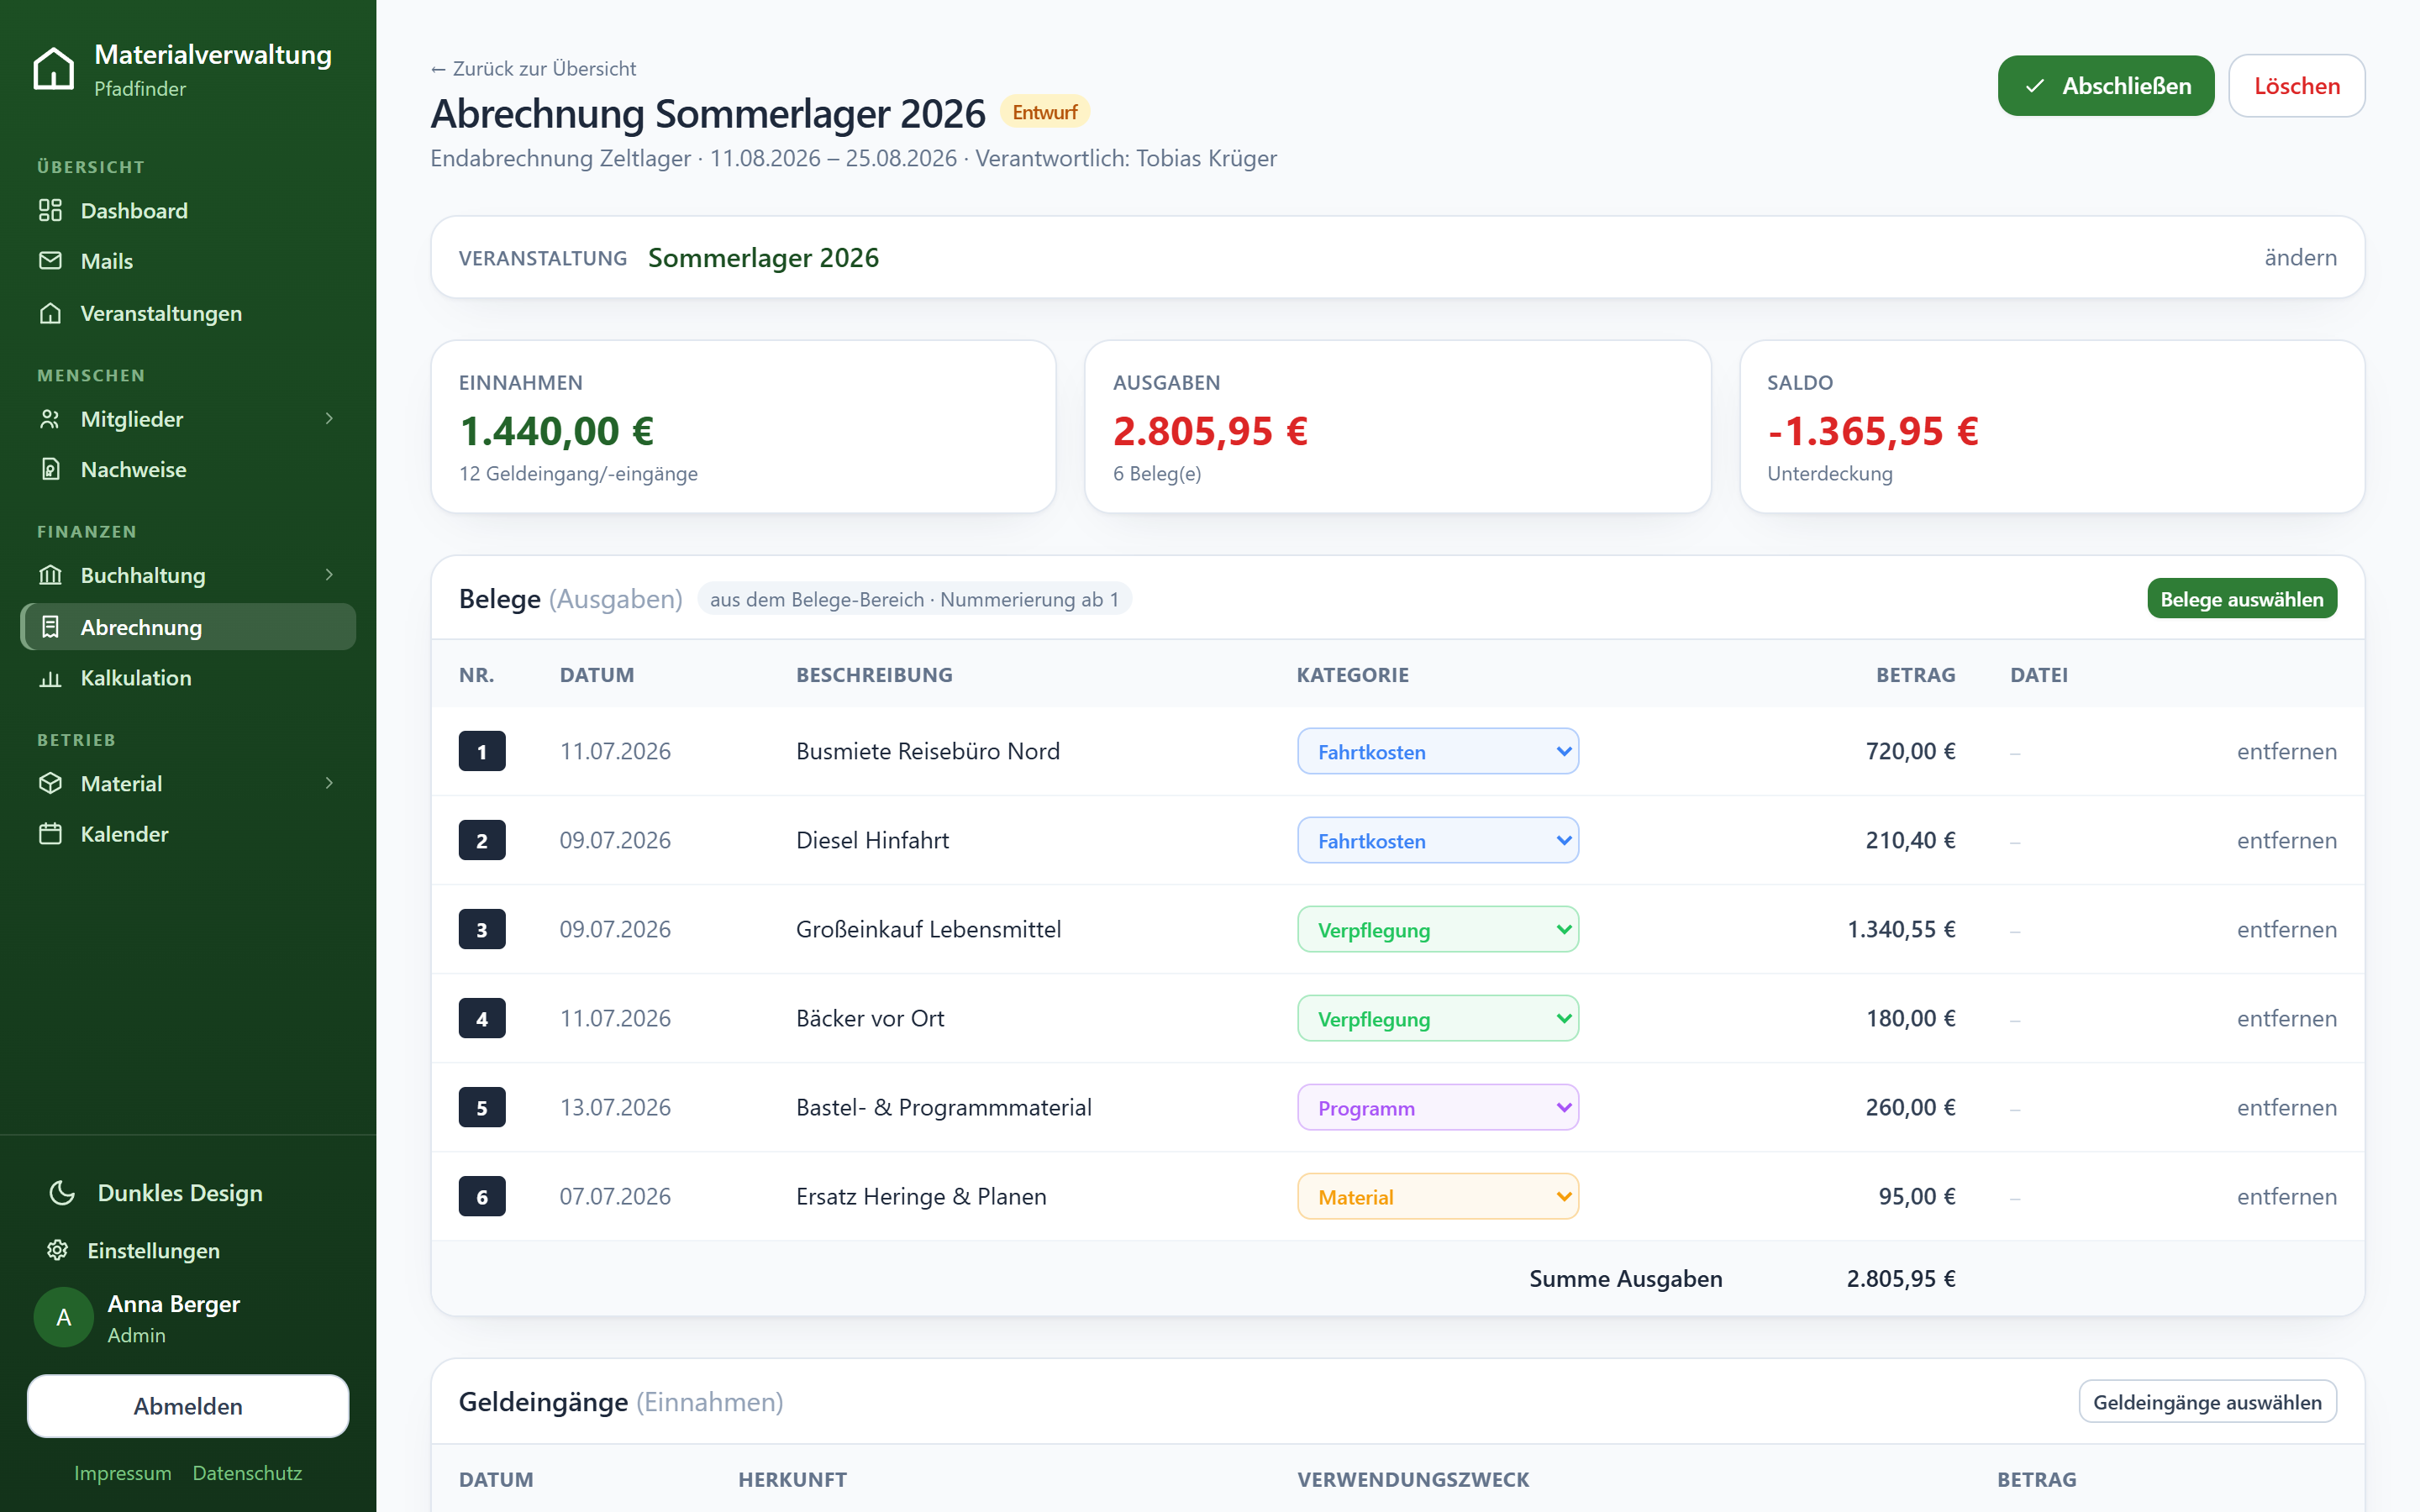2420x1512 pixels.
Task: Click the Kalkulation bar chart icon
Action: tap(50, 678)
